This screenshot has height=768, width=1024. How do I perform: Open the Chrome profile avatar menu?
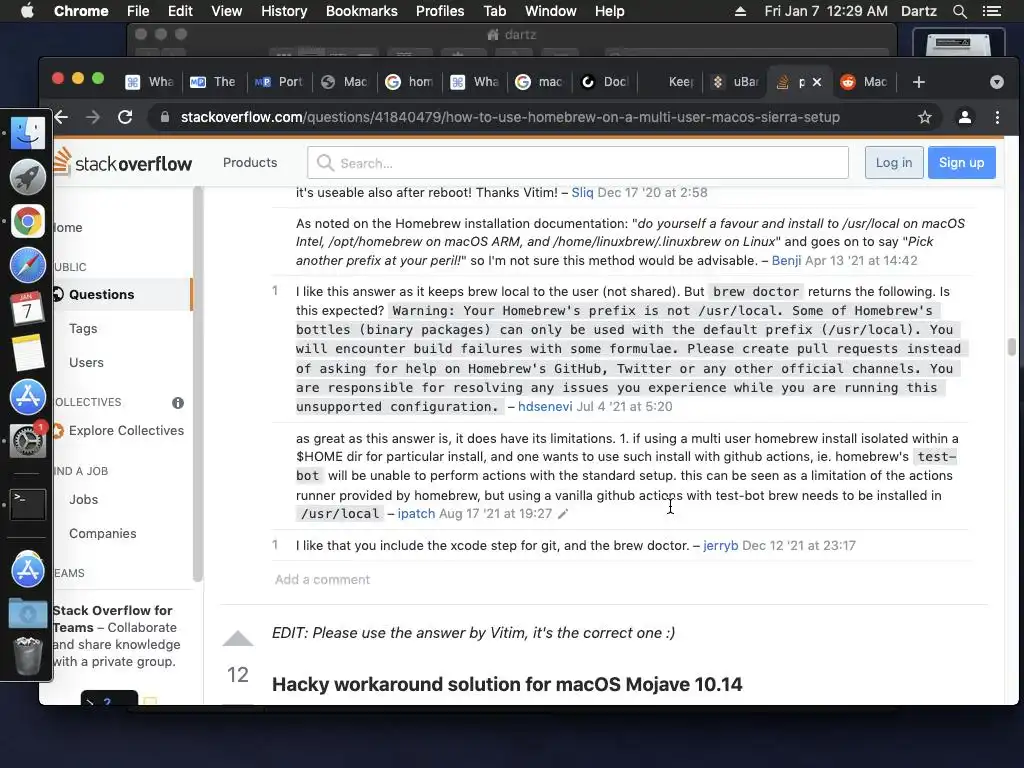coord(965,118)
